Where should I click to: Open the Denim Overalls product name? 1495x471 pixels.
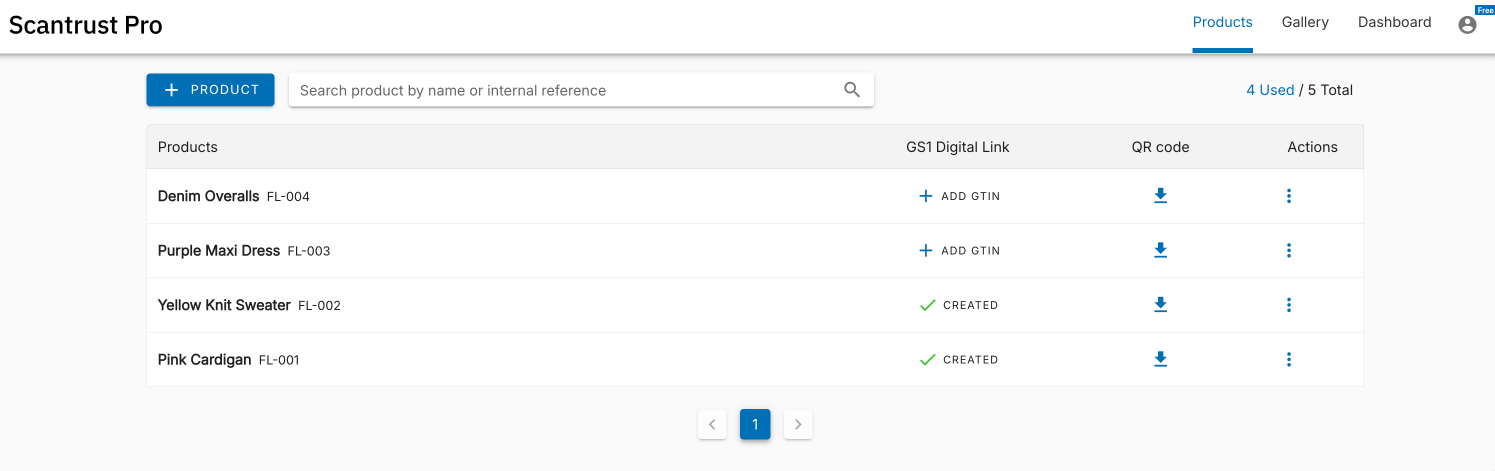pyautogui.click(x=208, y=196)
